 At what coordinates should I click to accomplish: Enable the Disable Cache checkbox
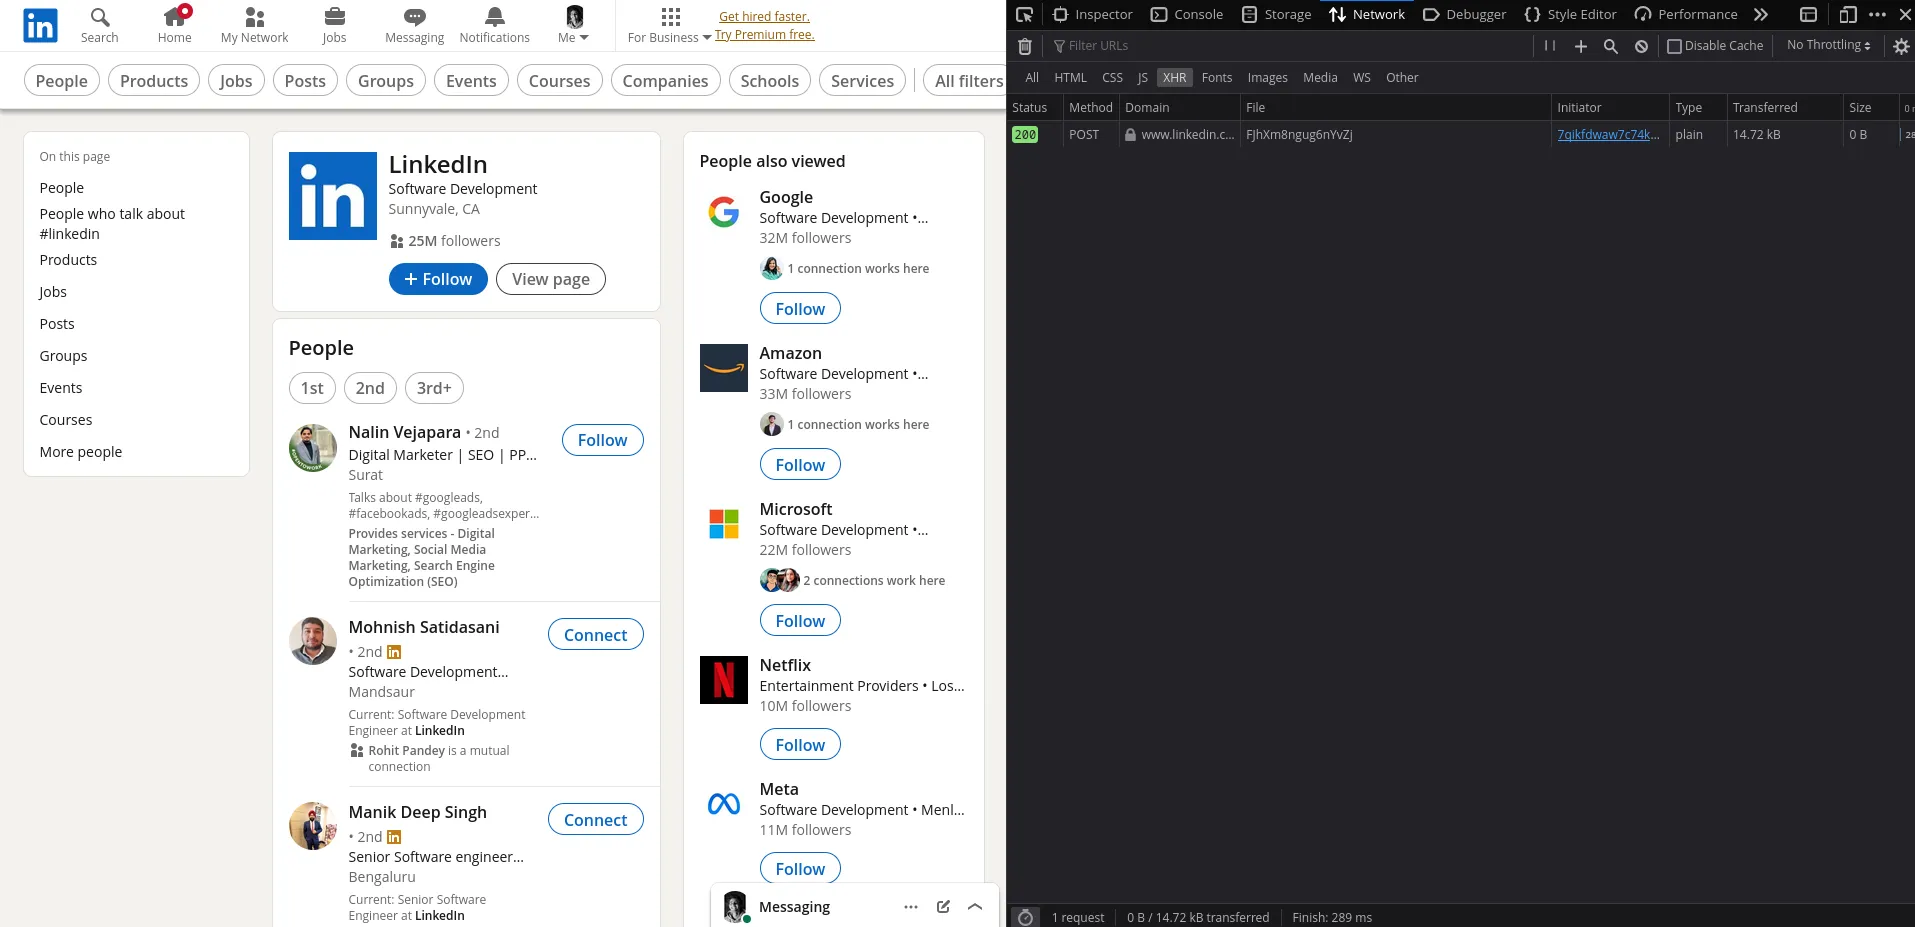(1674, 46)
